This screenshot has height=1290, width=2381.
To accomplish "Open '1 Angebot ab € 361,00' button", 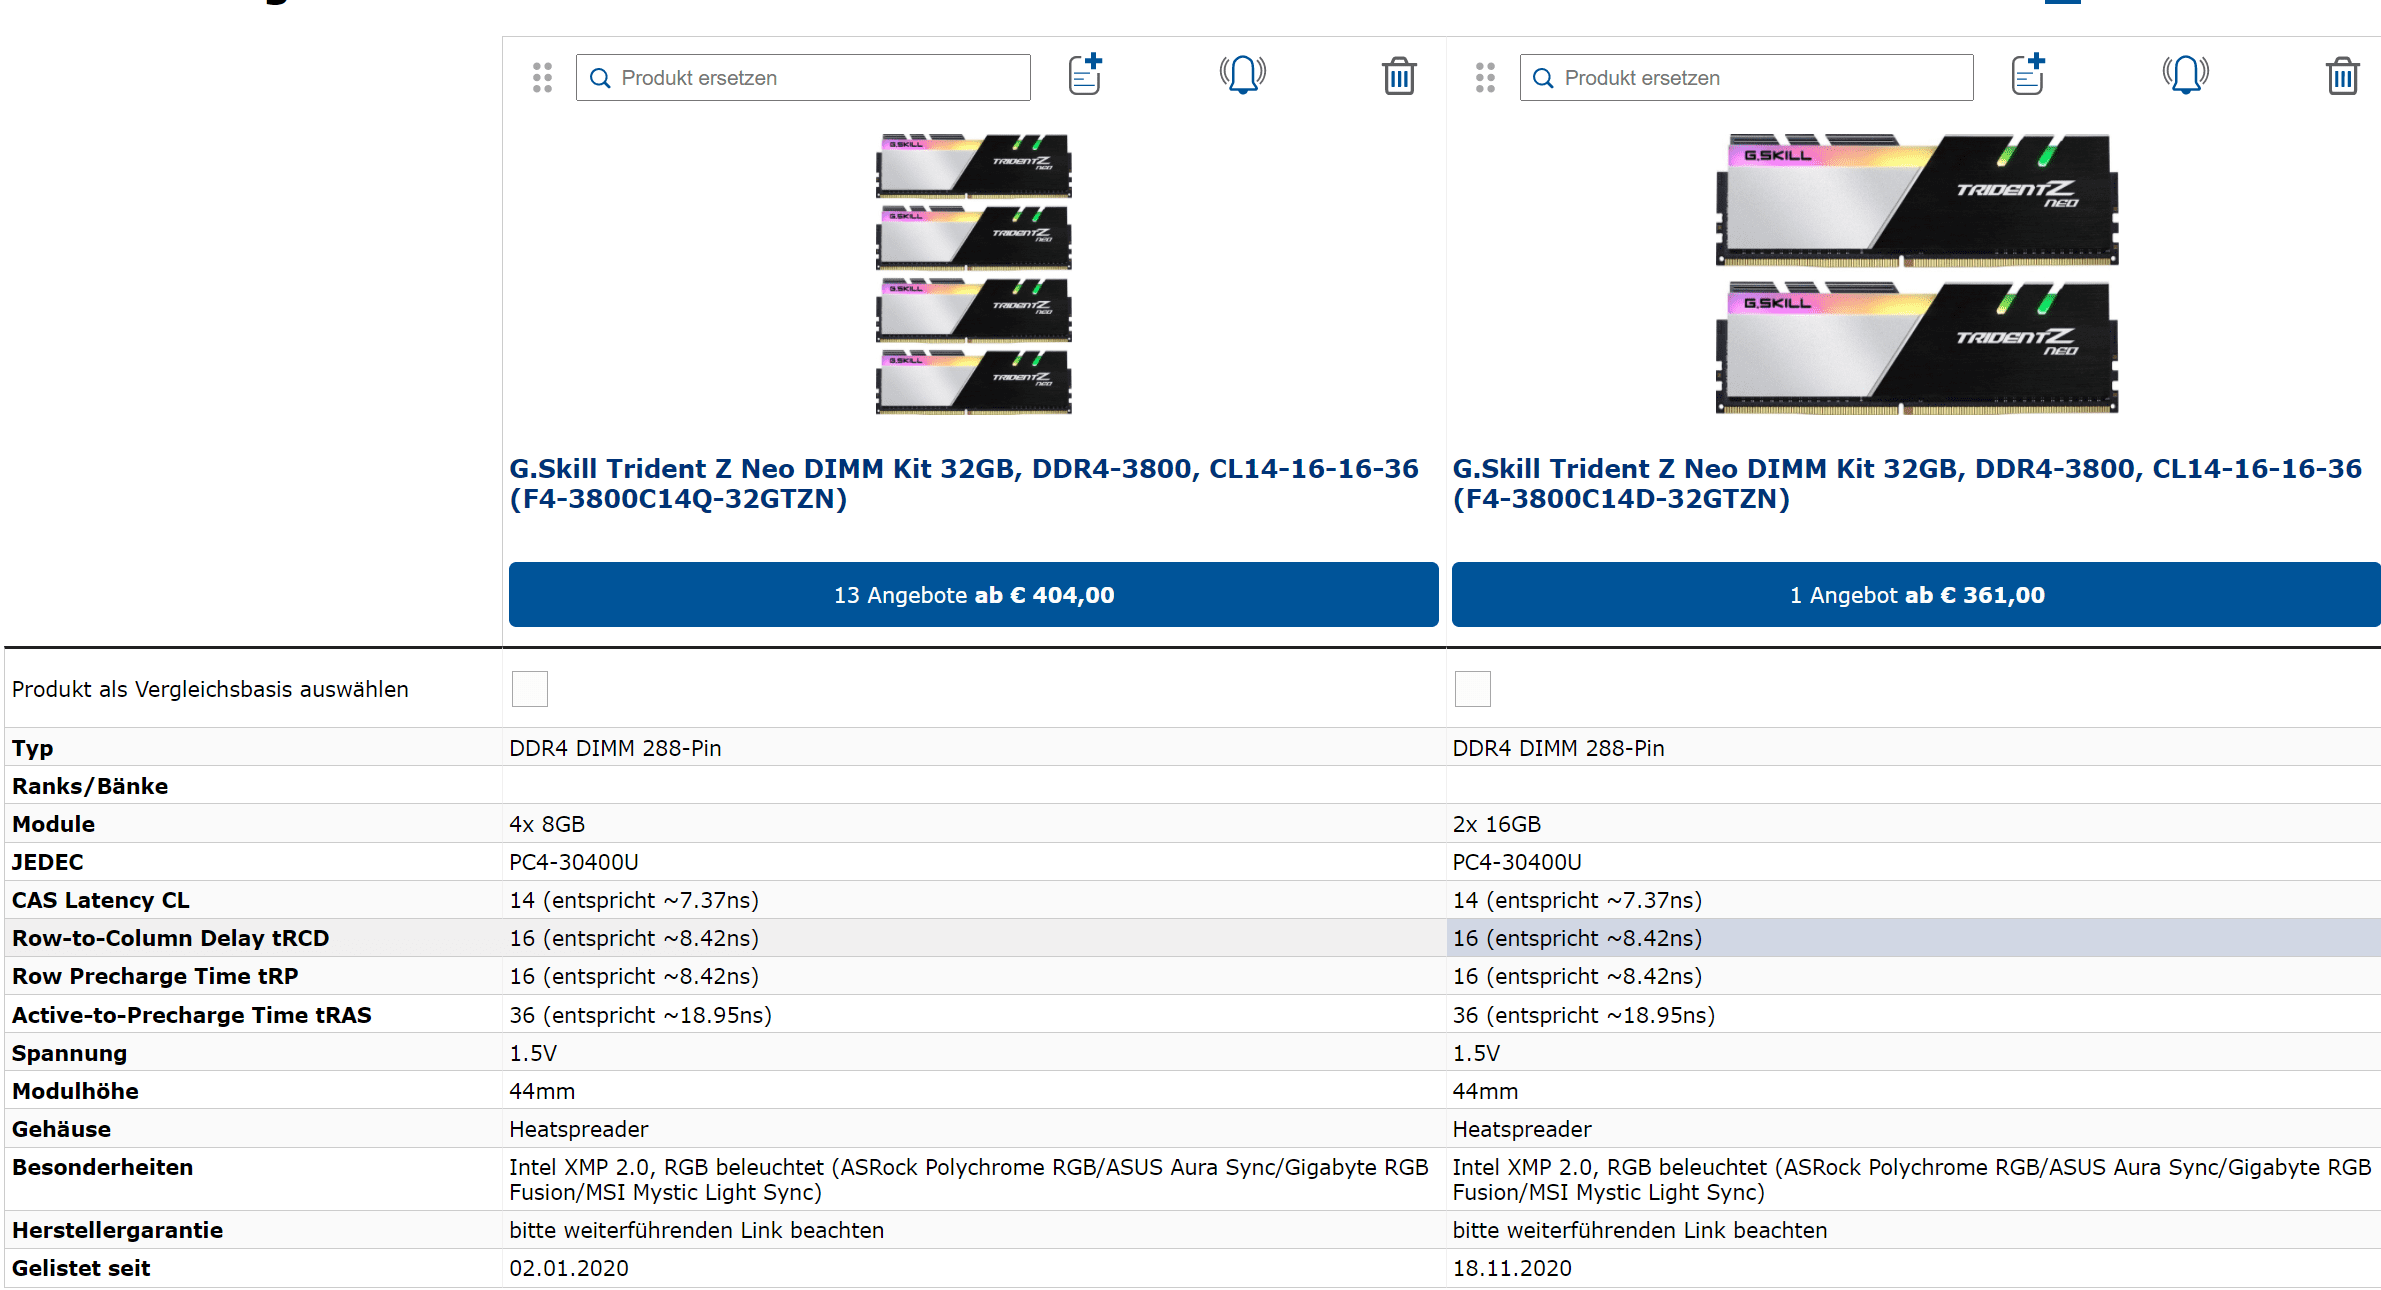I will pyautogui.click(x=1916, y=595).
